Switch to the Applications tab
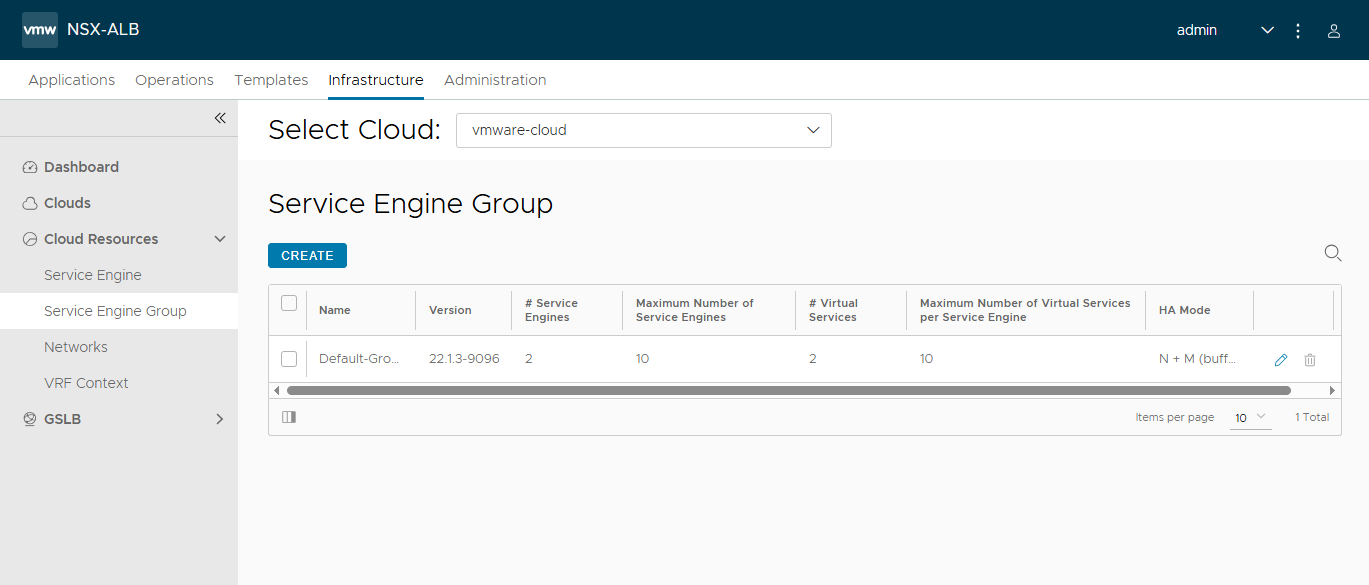This screenshot has width=1369, height=585. click(72, 80)
